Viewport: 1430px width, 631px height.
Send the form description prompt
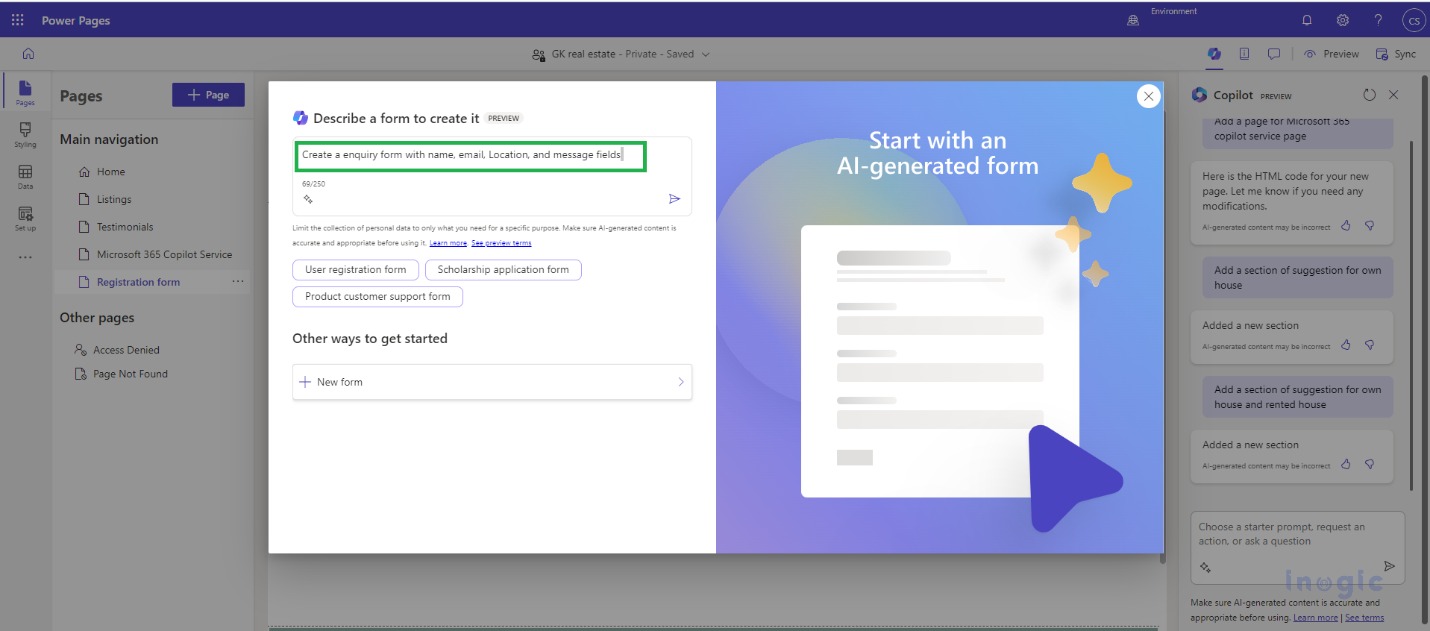674,199
